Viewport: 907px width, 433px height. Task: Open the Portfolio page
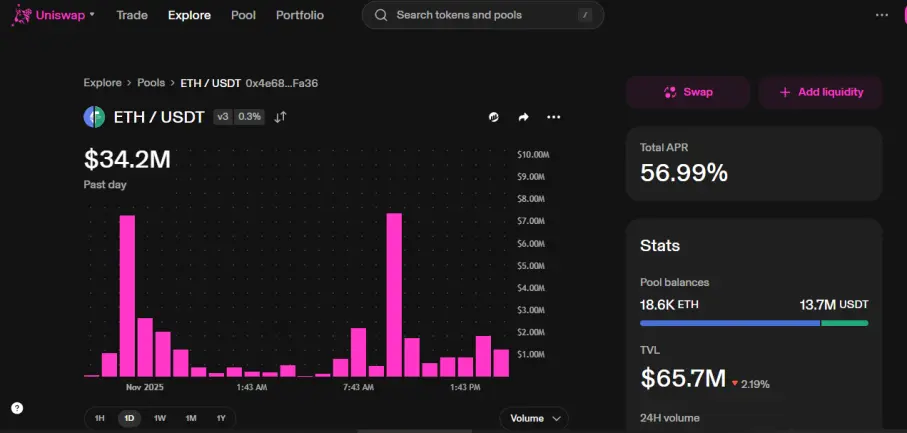300,15
